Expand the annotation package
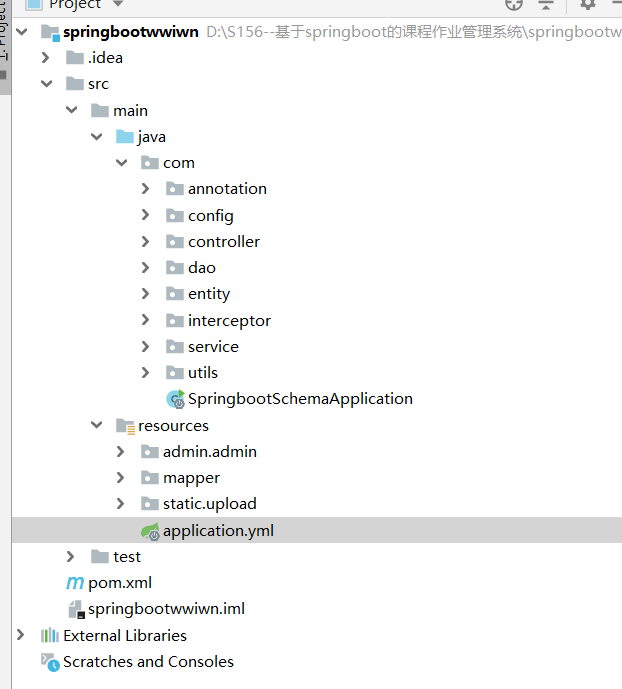 point(145,189)
